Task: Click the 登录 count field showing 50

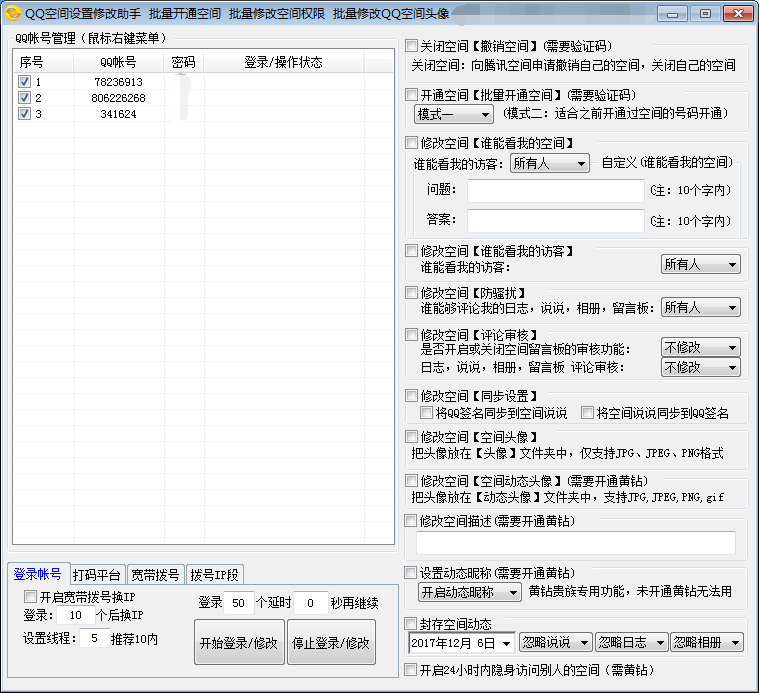Action: (x=239, y=603)
